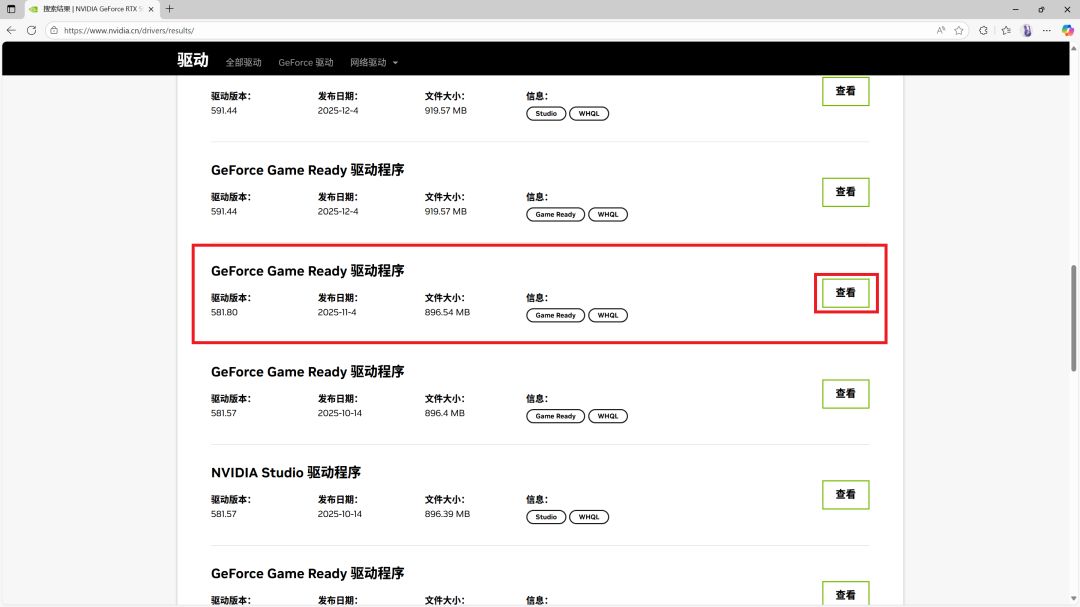Click 查看 for Studio driver 591.44
Viewport: 1080px width, 607px height.
click(846, 91)
